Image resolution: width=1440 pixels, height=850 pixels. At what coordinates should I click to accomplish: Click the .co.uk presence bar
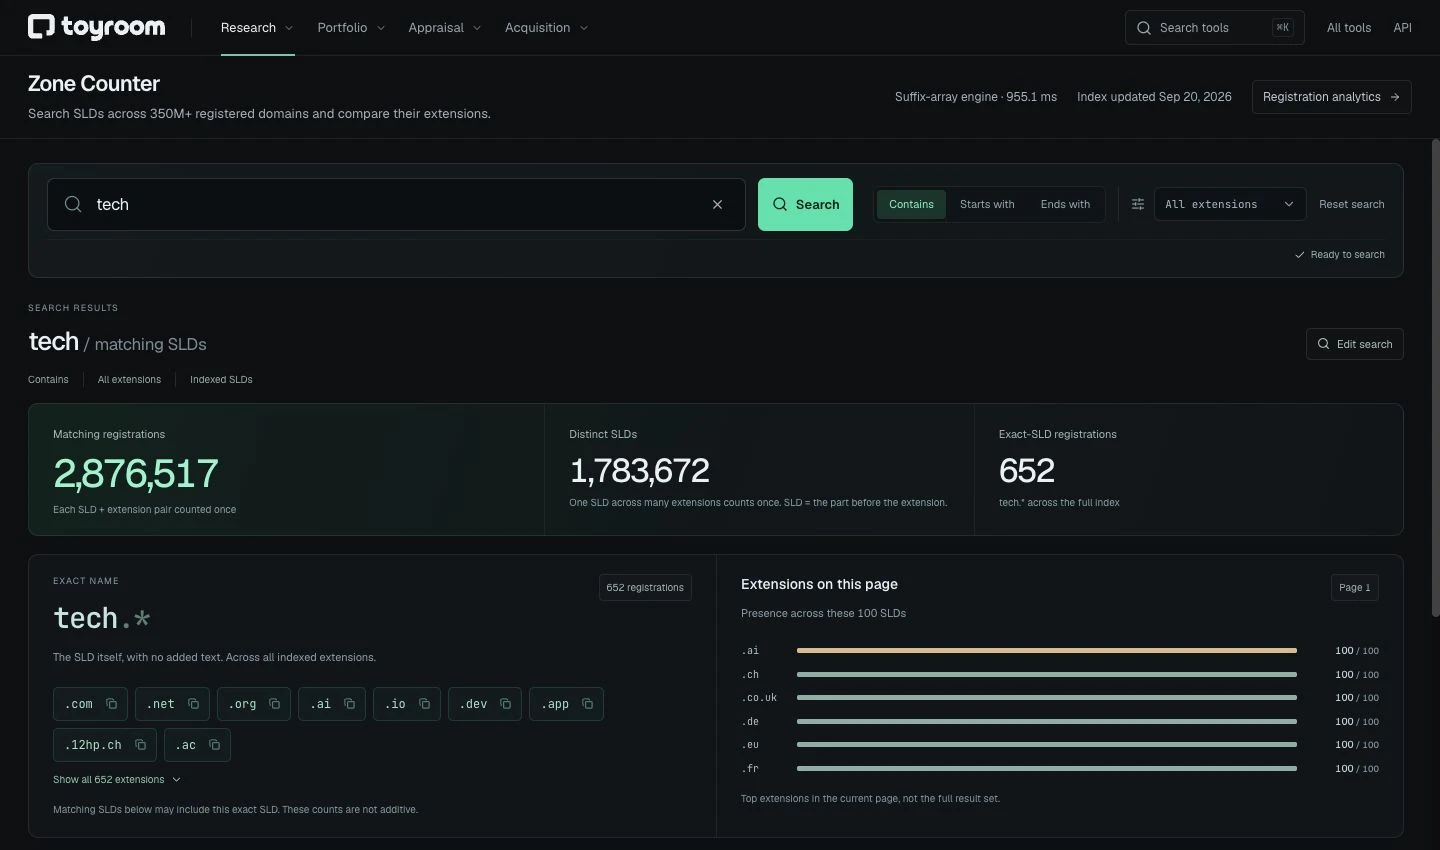pyautogui.click(x=1047, y=698)
